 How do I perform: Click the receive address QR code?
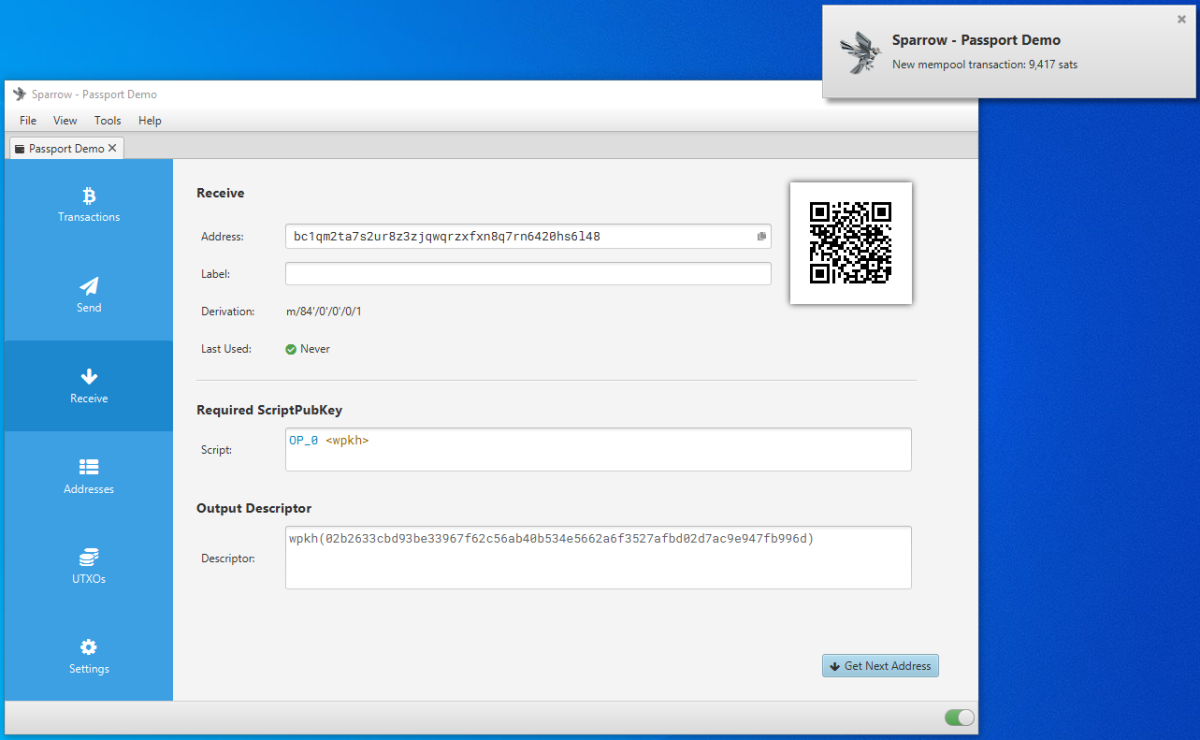click(x=850, y=243)
